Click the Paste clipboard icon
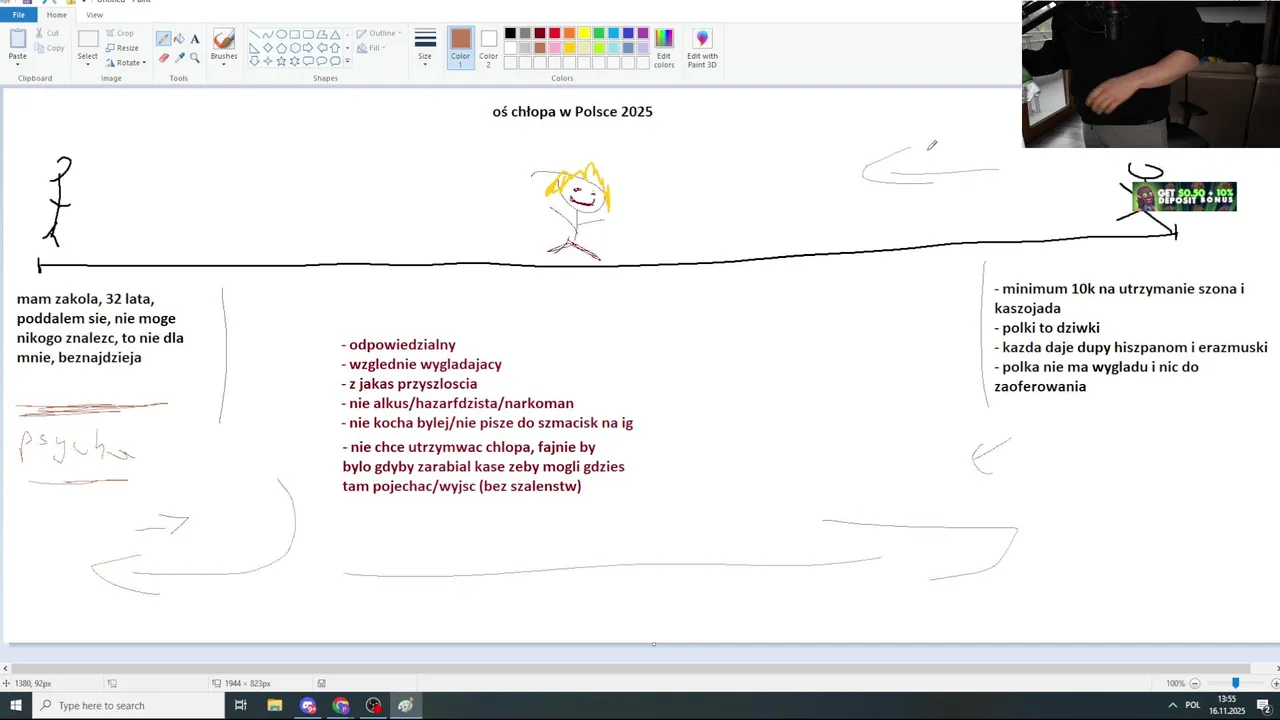The height and width of the screenshot is (720, 1280). pos(18,39)
